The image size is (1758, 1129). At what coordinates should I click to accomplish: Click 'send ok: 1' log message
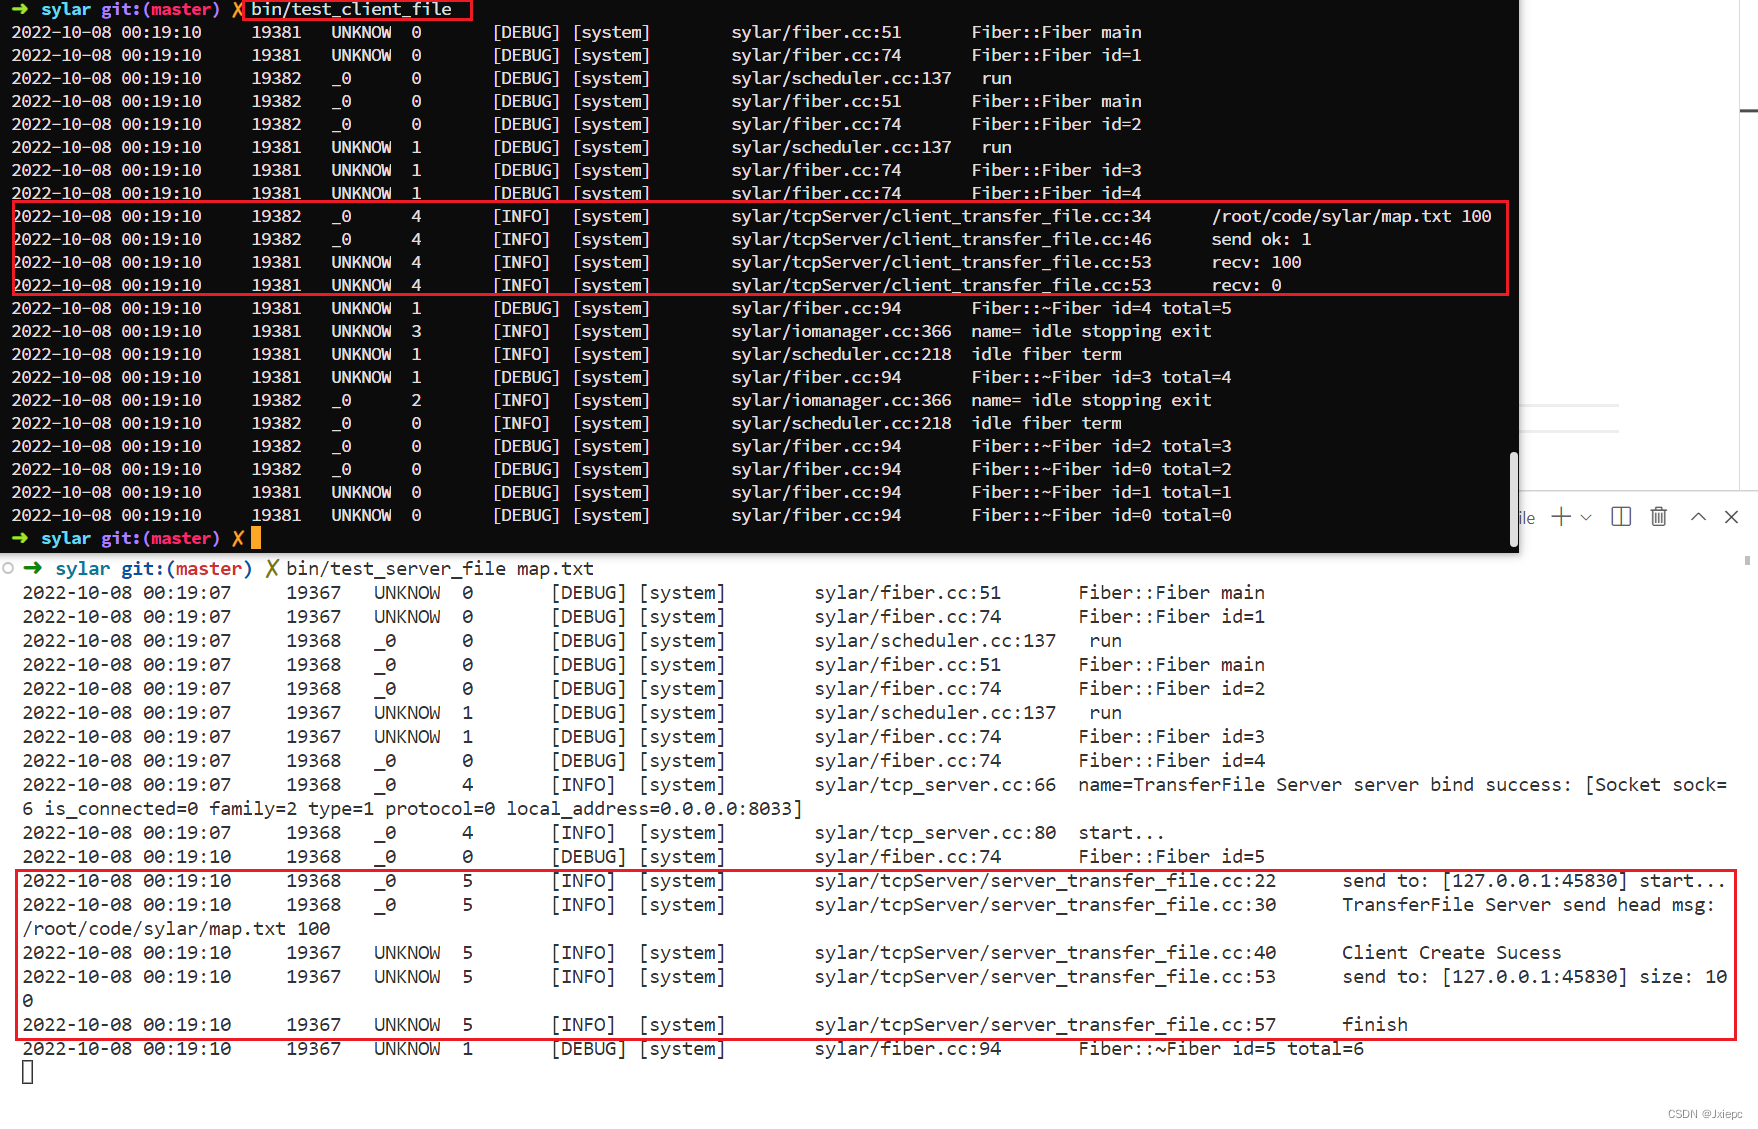1261,239
